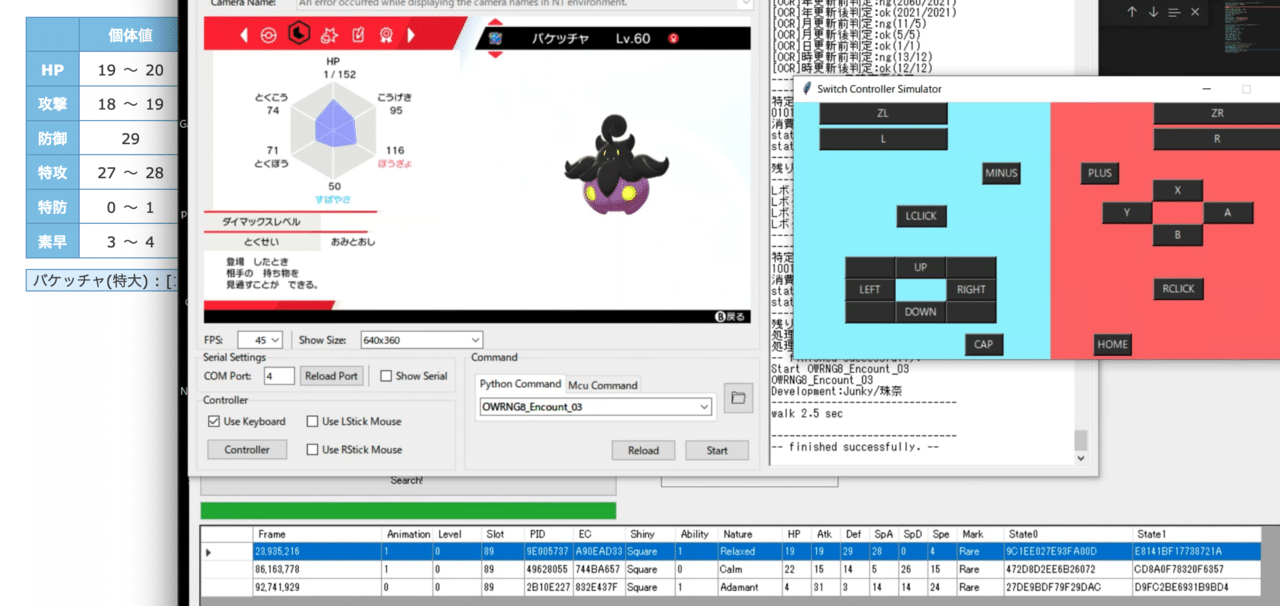The width and height of the screenshot is (1280, 606).
Task: Click the B face button in simulator
Action: 1178,236
